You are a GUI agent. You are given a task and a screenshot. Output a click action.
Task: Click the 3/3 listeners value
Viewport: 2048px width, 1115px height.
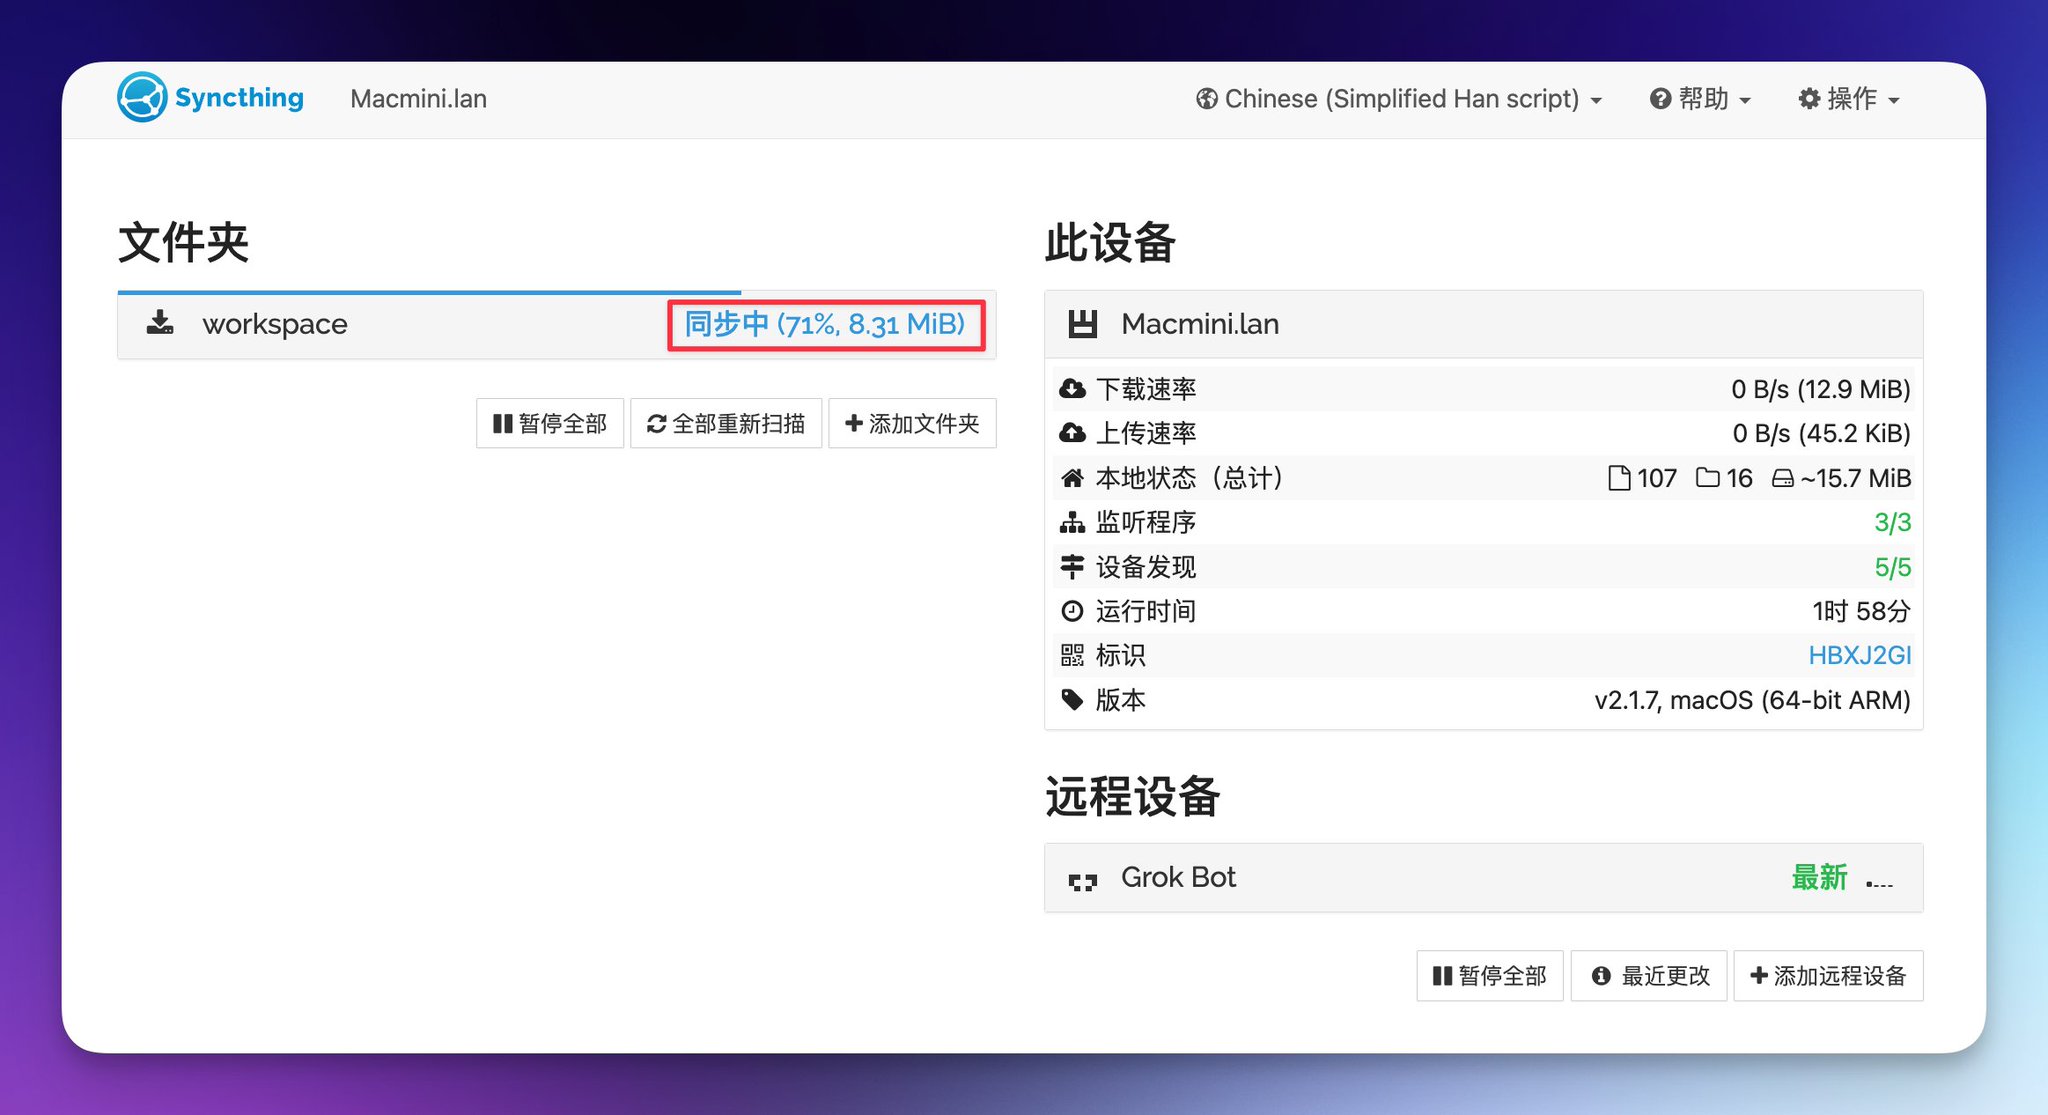pyautogui.click(x=1892, y=522)
